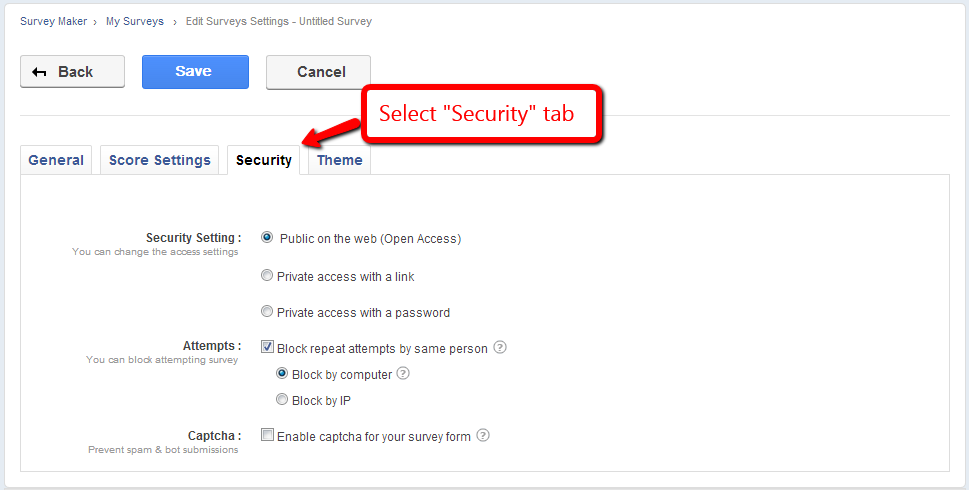Click help icon beside Block repeat attempts
This screenshot has height=490, width=969.
point(500,348)
